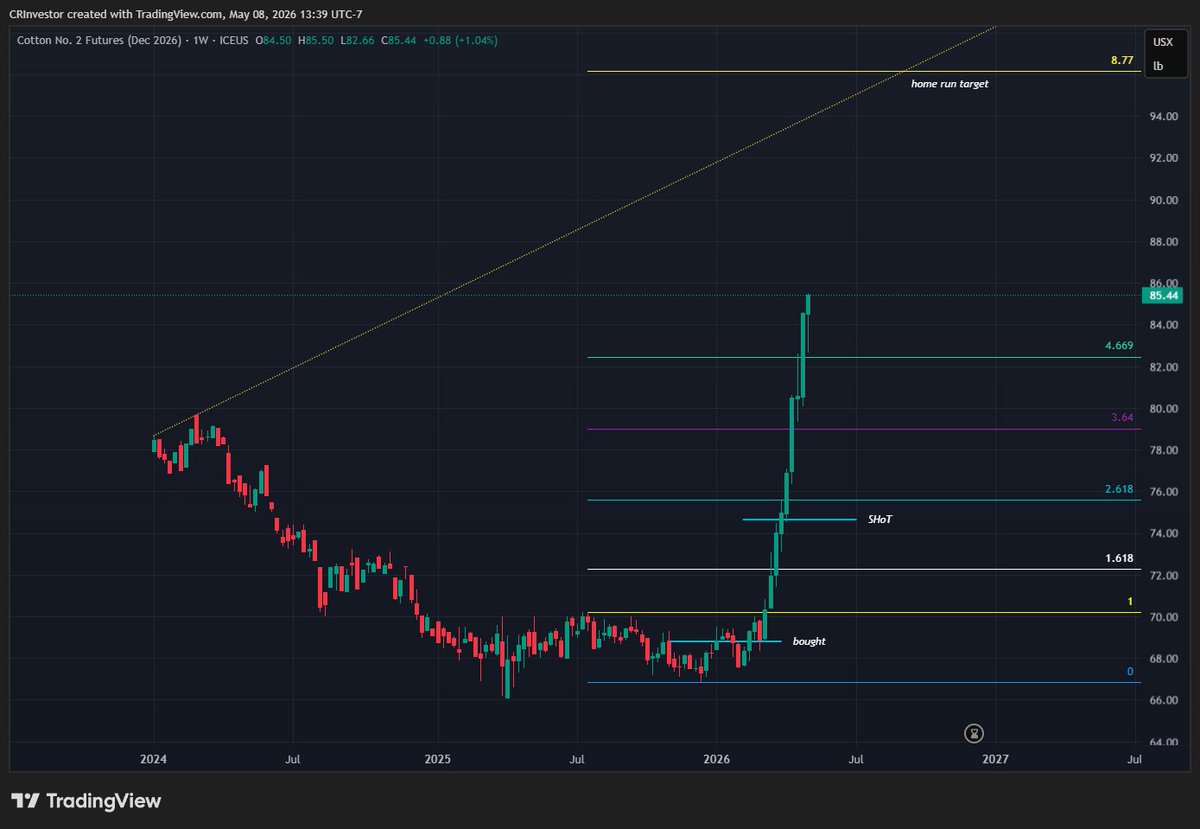Screen dimensions: 1200x829
Task: Click the H85.50 high value
Action: tap(316, 40)
